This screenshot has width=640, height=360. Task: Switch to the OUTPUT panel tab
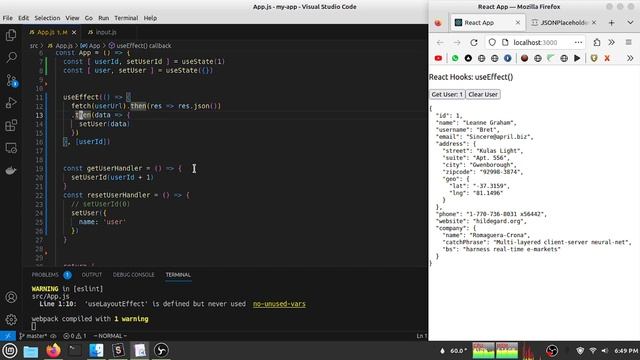[92, 275]
